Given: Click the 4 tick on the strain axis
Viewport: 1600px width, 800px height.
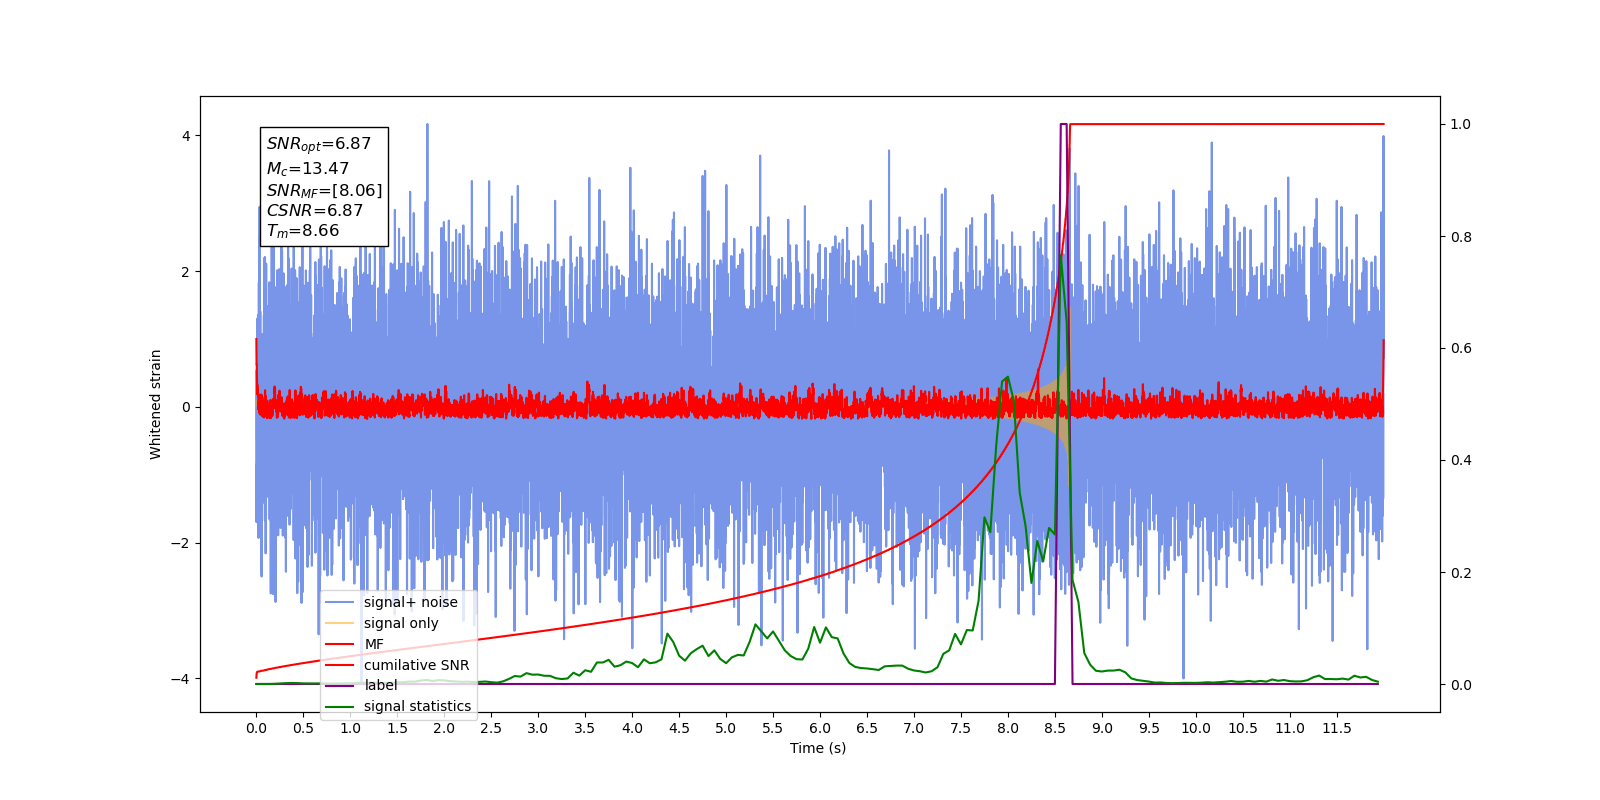Looking at the screenshot, I should 186,136.
